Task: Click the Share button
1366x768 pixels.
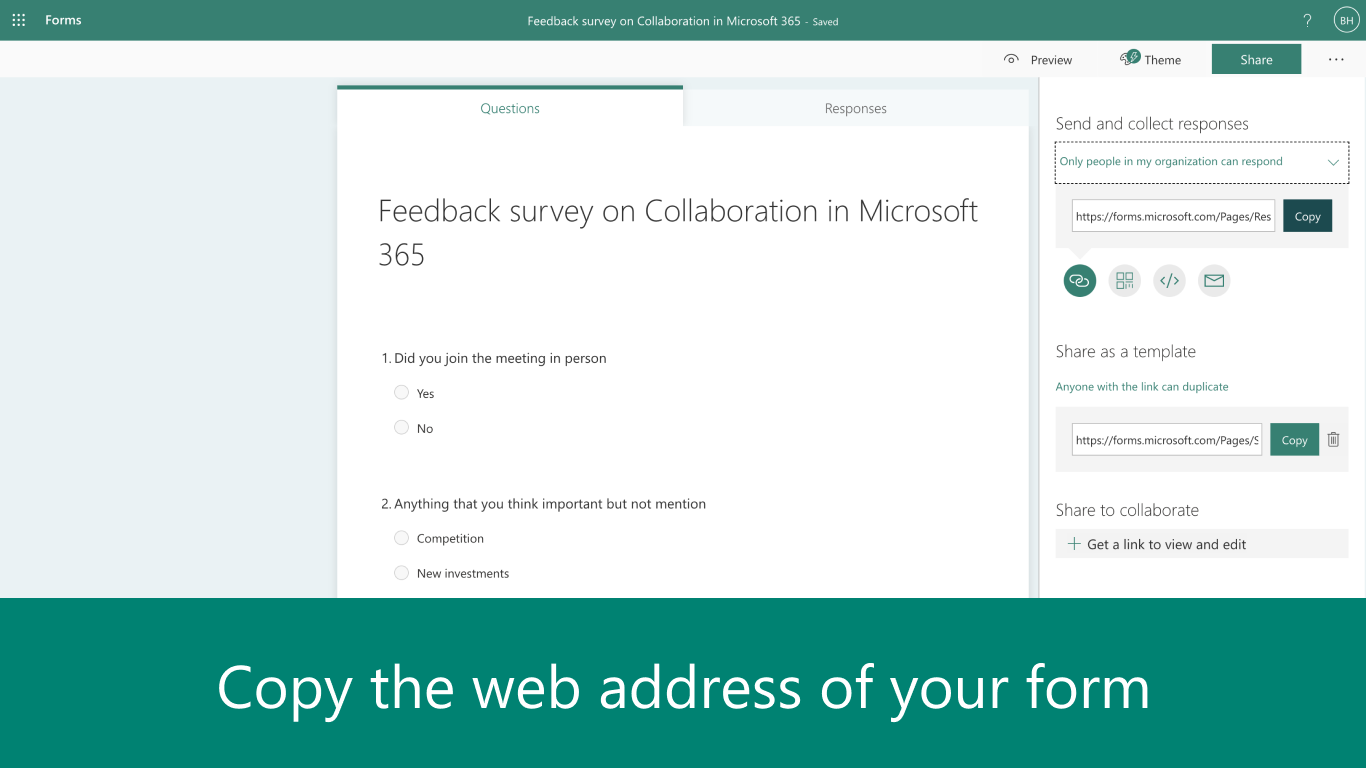Action: click(x=1256, y=59)
